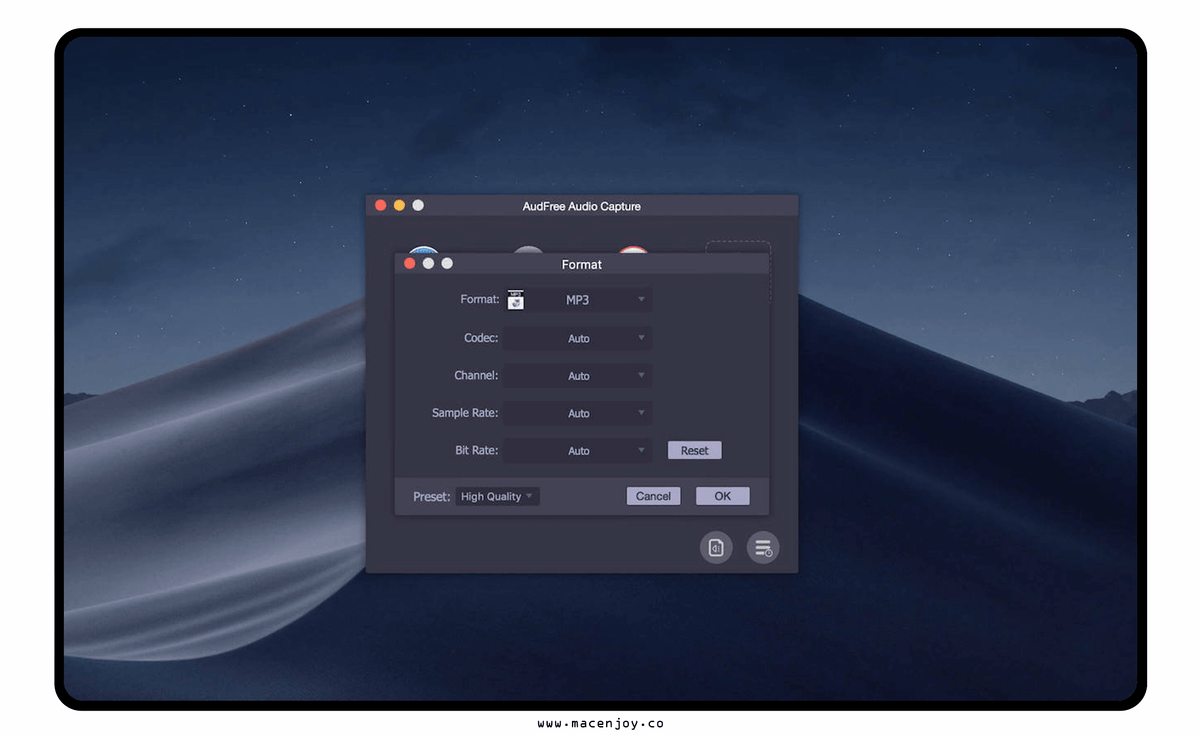
Task: Minimize the AudFree Audio Capture main window
Action: click(399, 205)
